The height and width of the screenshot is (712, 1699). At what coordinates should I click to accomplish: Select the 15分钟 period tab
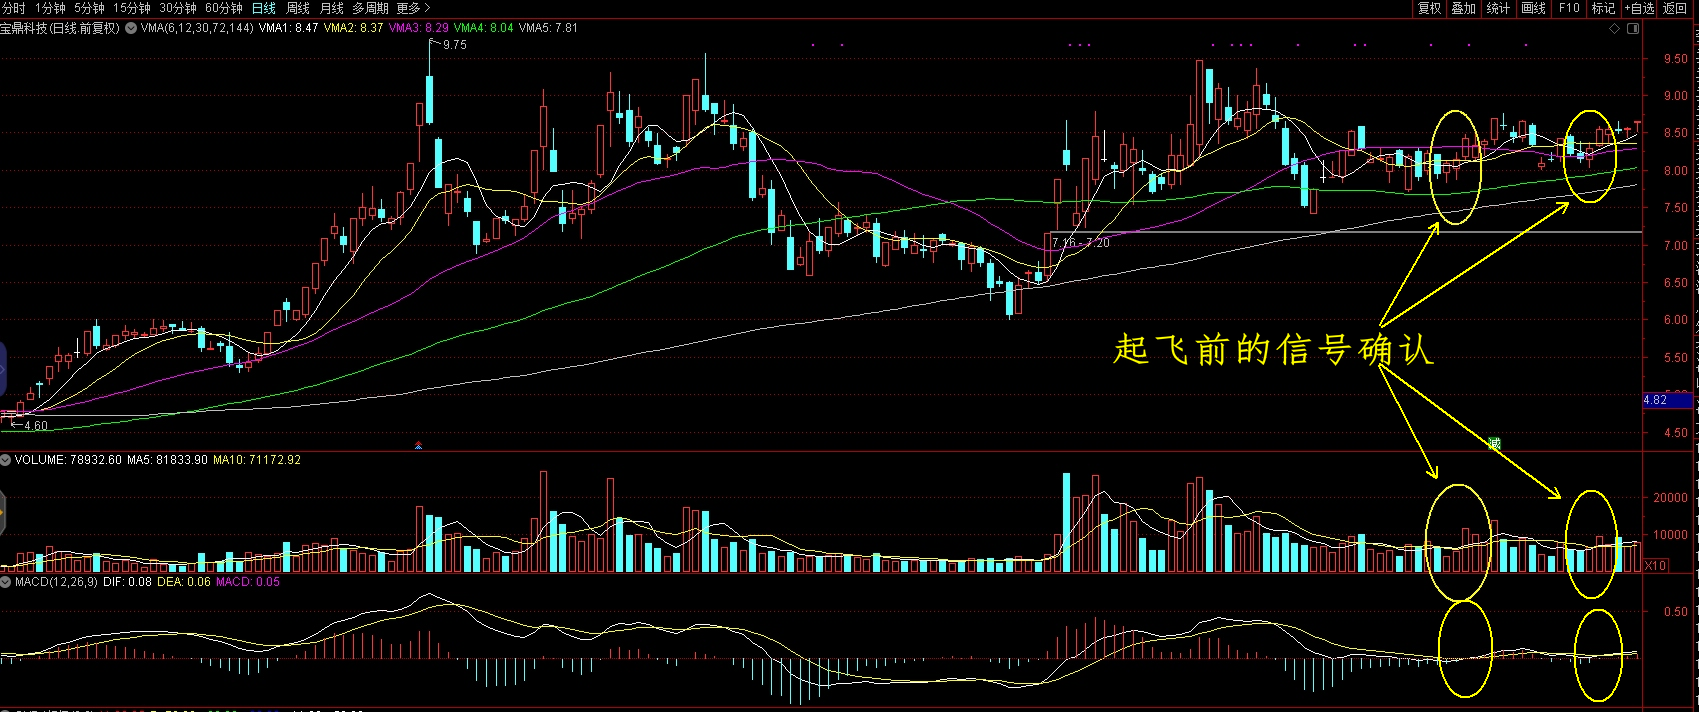pyautogui.click(x=131, y=8)
